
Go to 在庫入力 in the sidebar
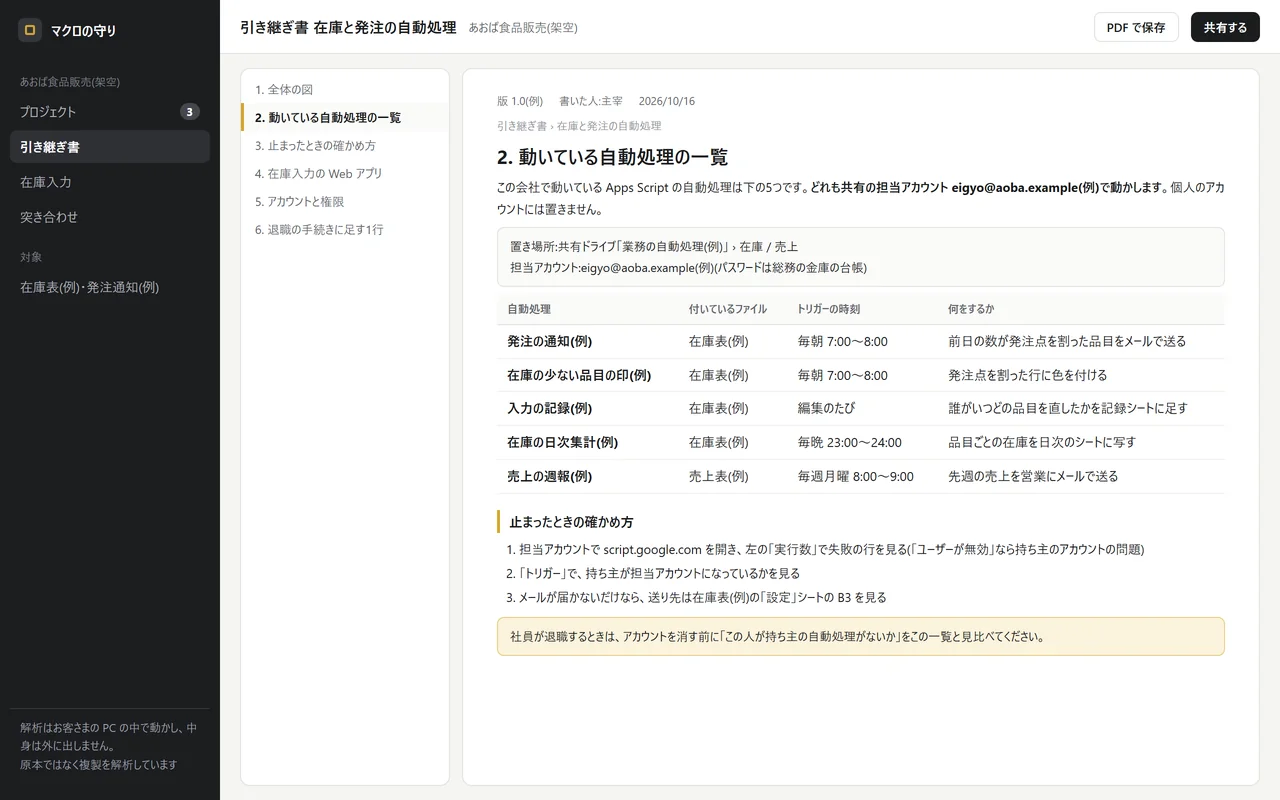pos(110,182)
